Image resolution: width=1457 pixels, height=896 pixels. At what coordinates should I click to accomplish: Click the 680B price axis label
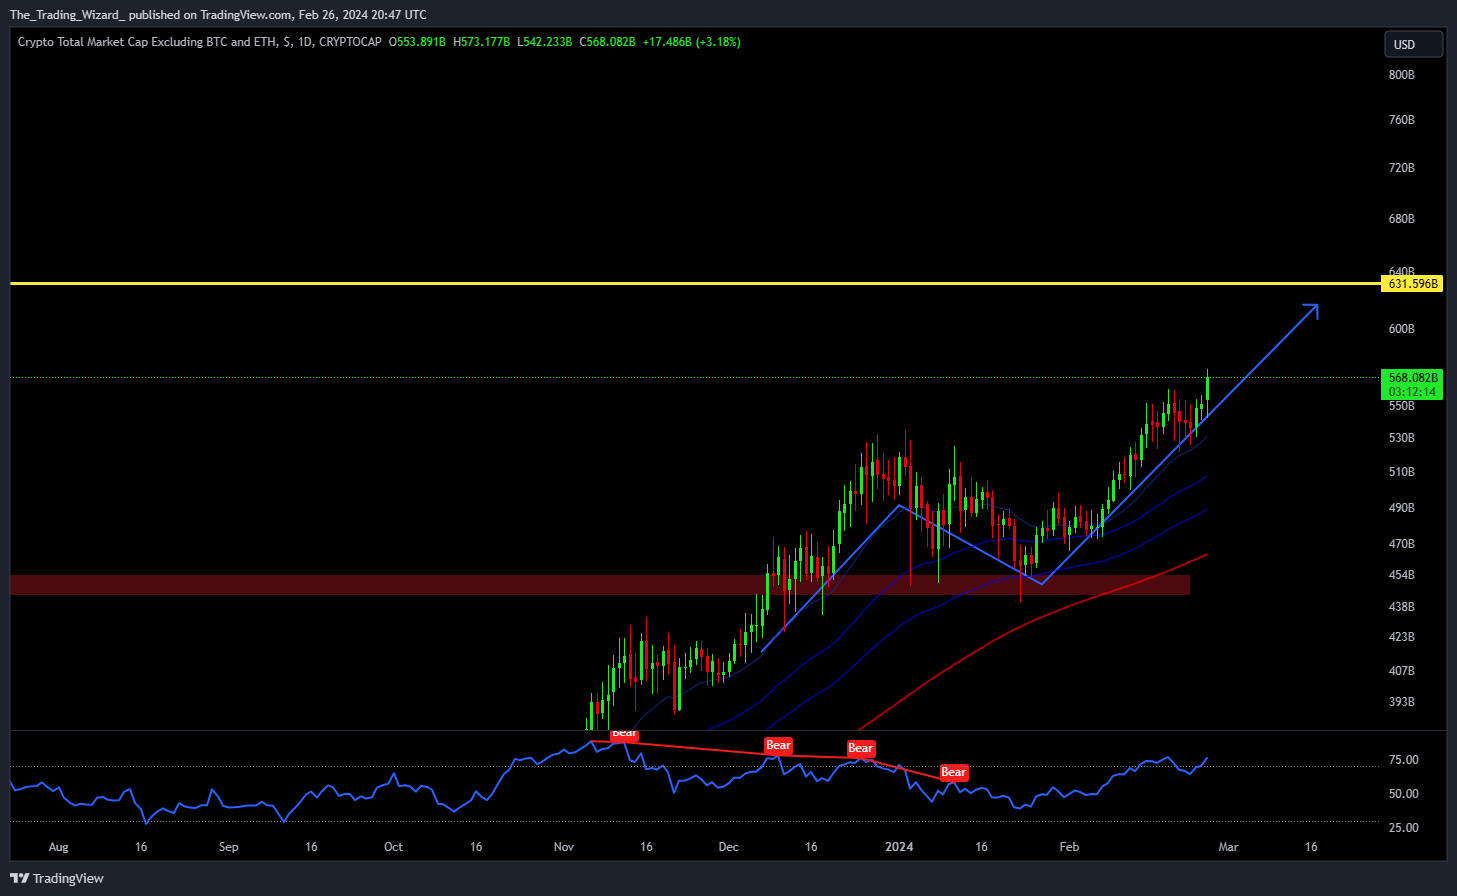(1402, 219)
